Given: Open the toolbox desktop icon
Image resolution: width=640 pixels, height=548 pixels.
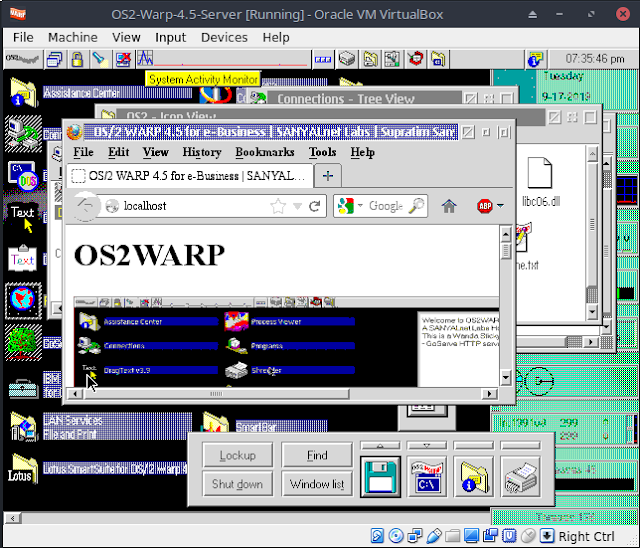Looking at the screenshot, I should click(23, 388).
